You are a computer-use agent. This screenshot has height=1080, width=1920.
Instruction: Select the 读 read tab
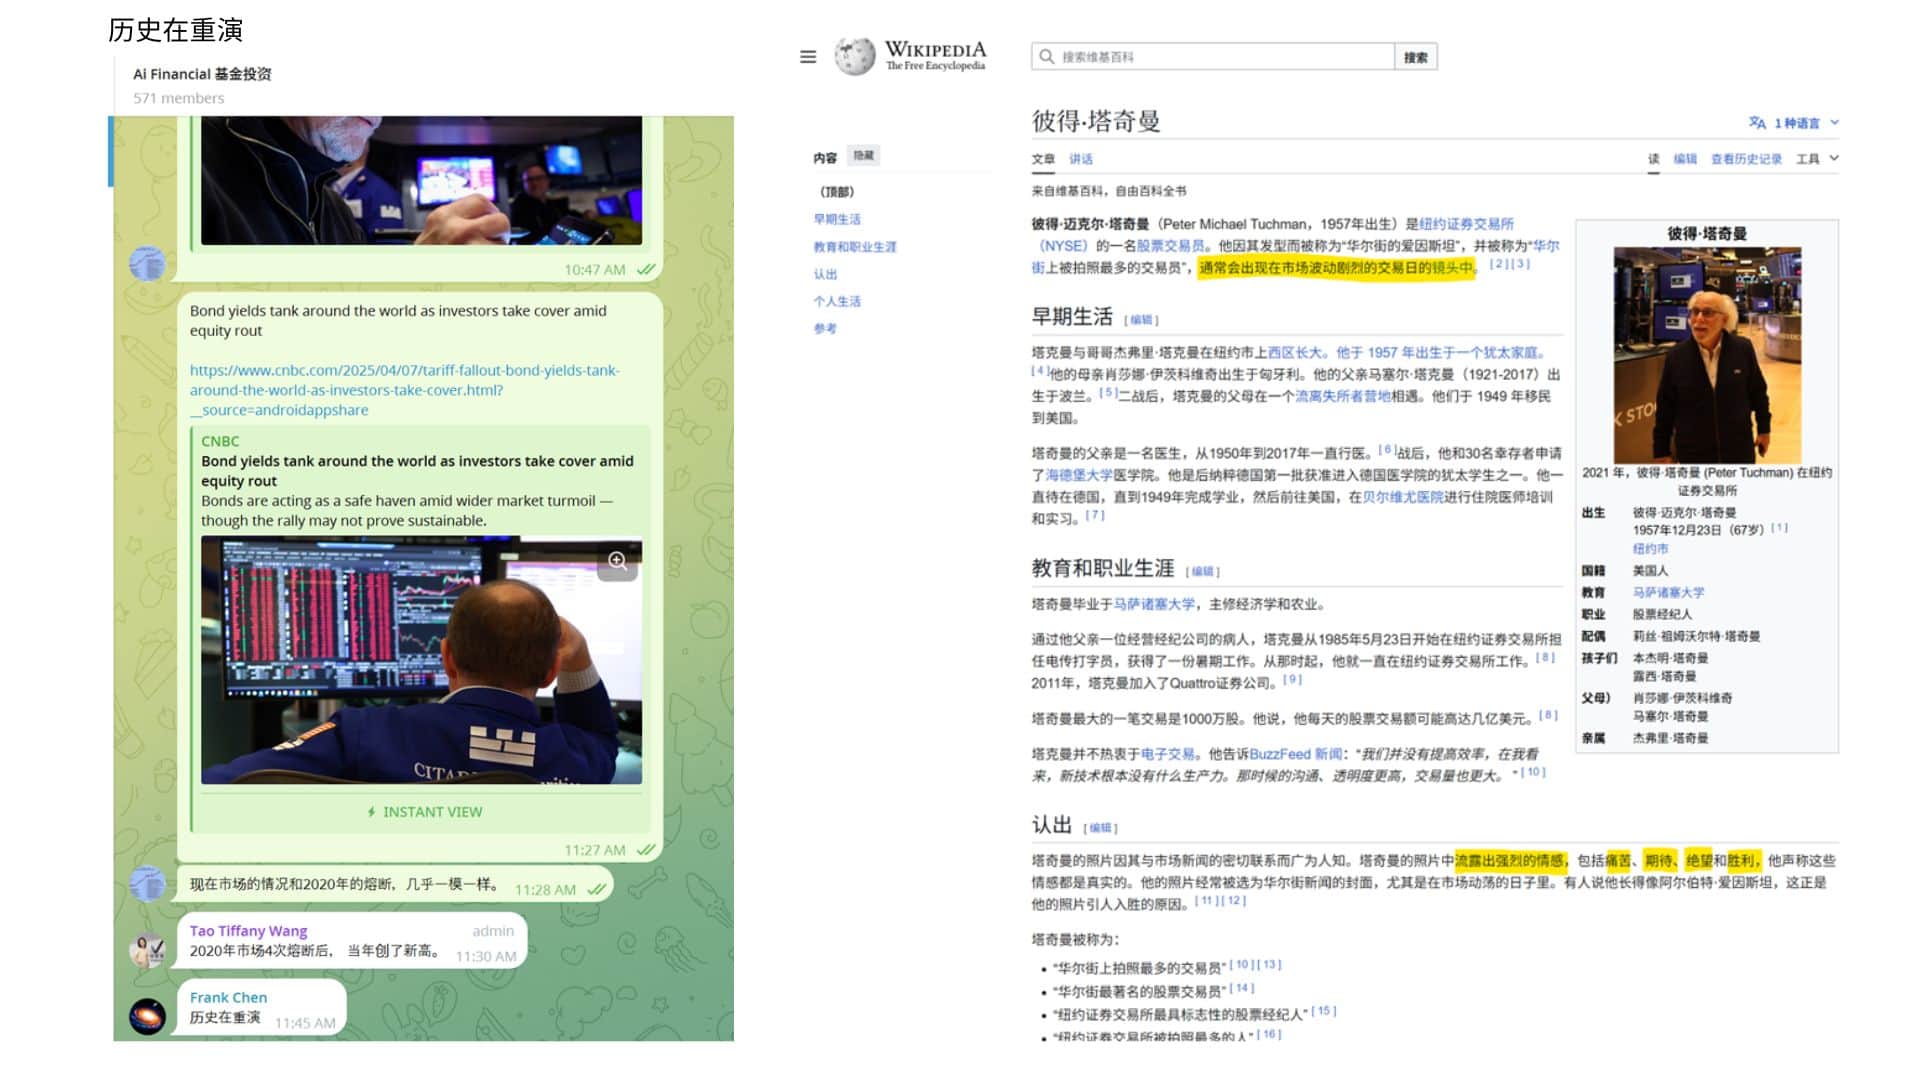pos(1653,159)
